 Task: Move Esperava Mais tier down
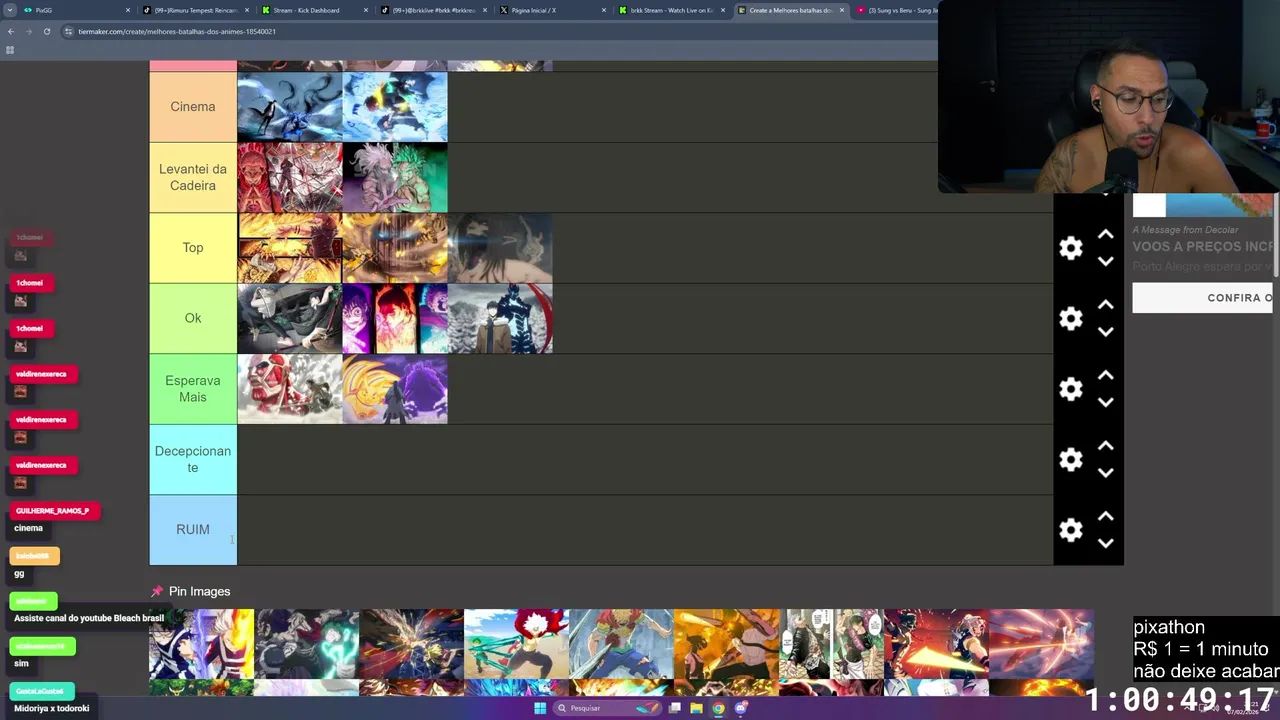(x=1105, y=402)
